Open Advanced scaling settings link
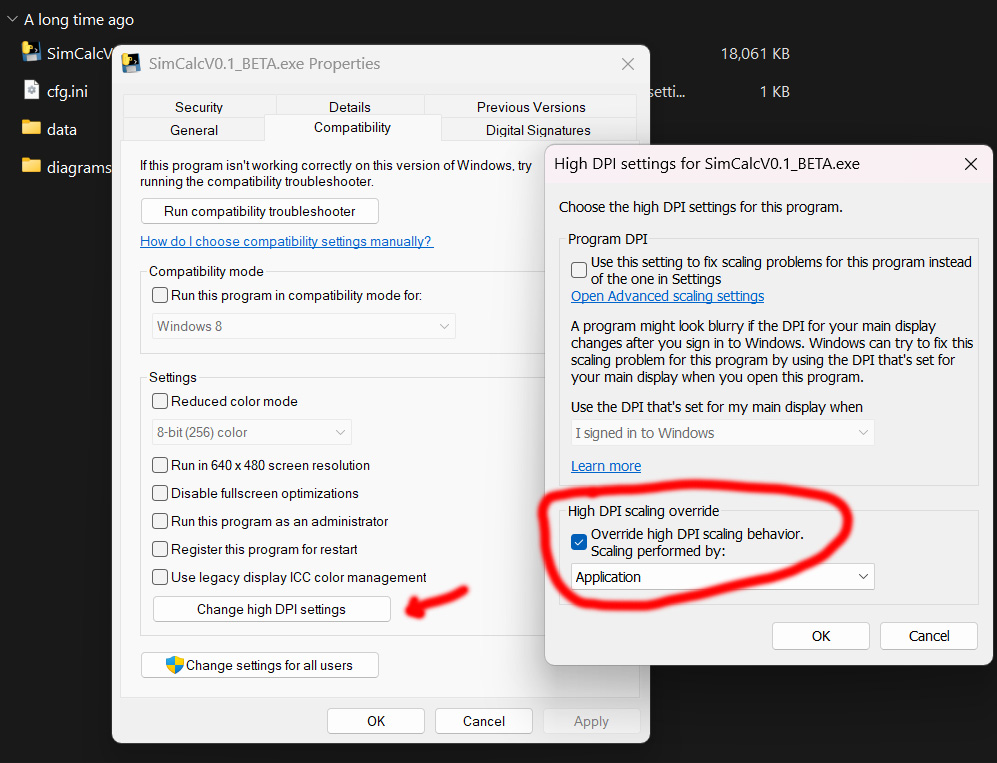 [667, 296]
